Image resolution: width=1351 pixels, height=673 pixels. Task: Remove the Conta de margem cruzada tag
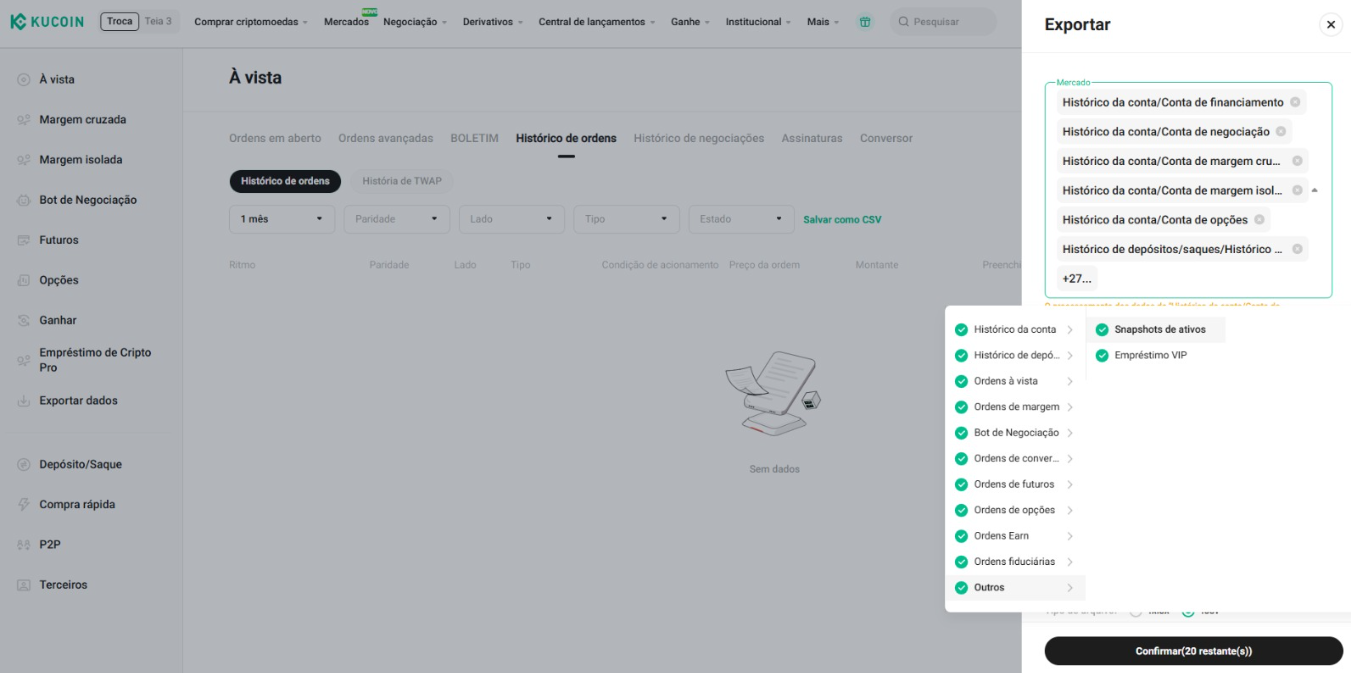(x=1297, y=160)
